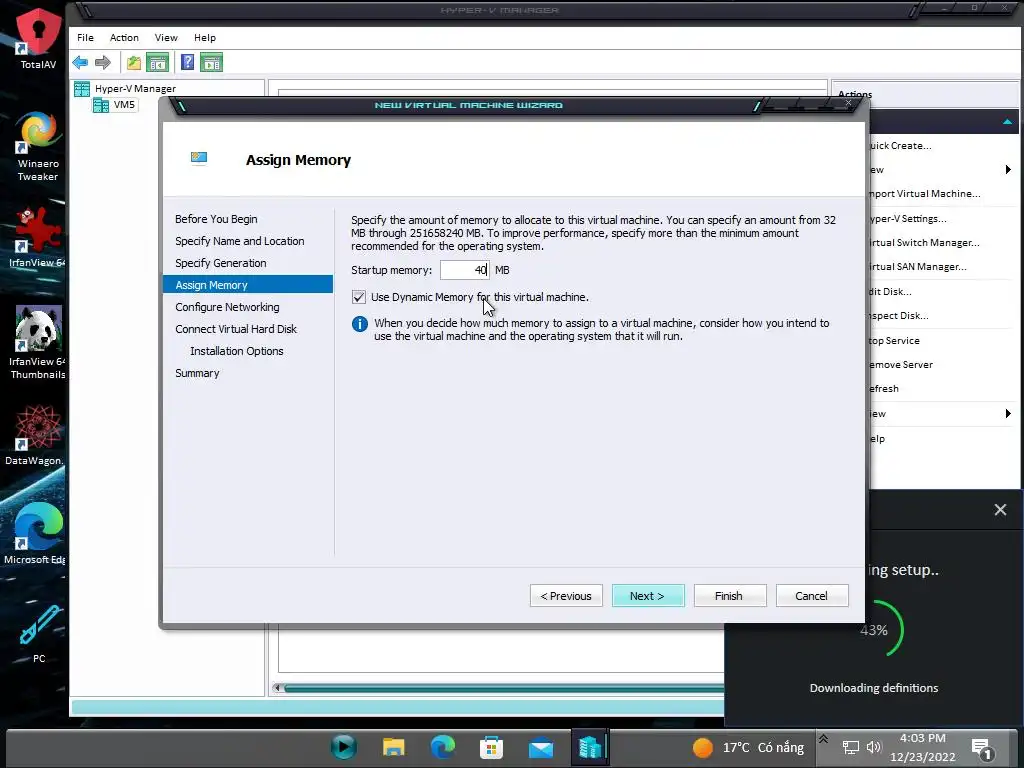Click the horizontal scrollbar in Hyper-V Manager
Image resolution: width=1024 pixels, height=768 pixels.
504,688
